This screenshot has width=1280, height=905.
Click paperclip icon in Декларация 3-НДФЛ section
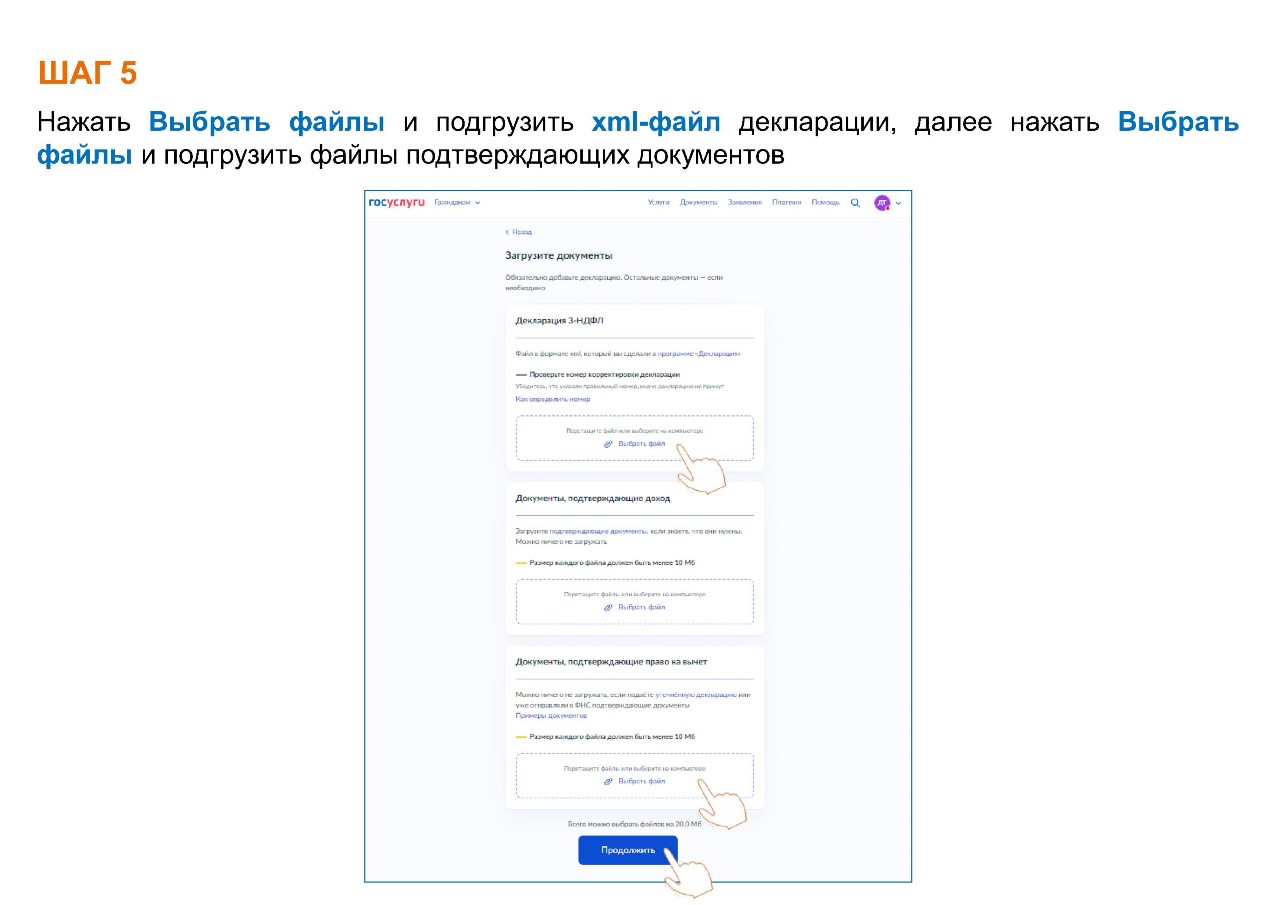click(608, 444)
